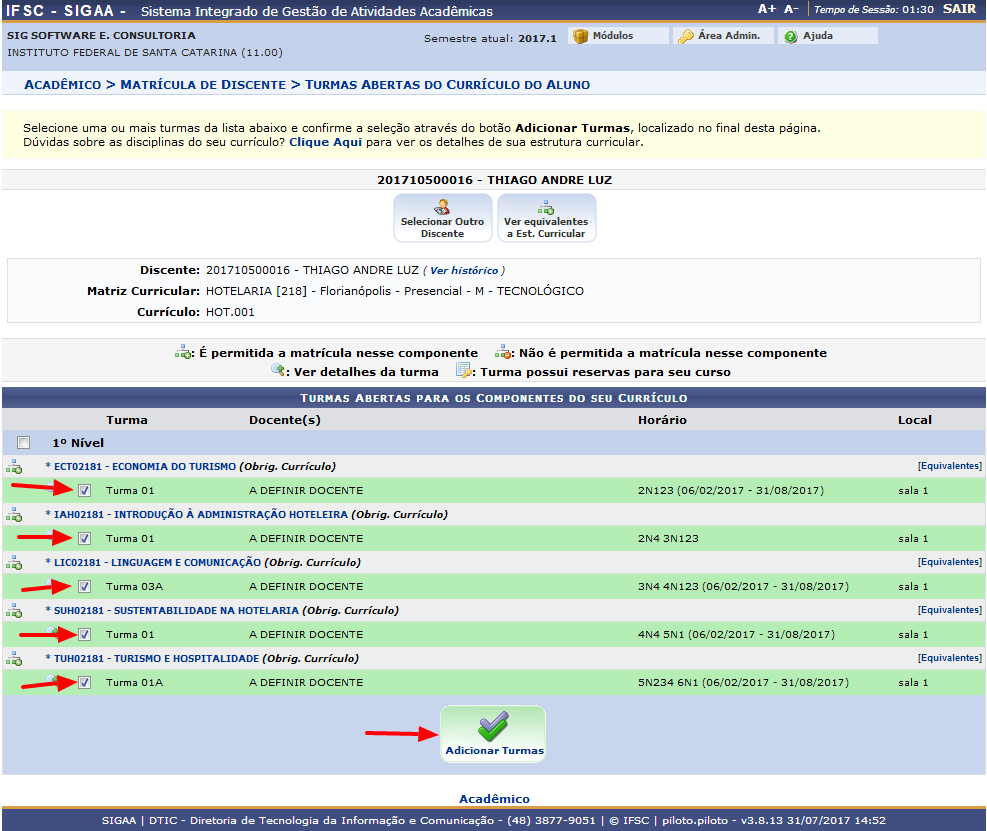Open Área Admin. key icon
This screenshot has height=831, width=987.
(685, 36)
